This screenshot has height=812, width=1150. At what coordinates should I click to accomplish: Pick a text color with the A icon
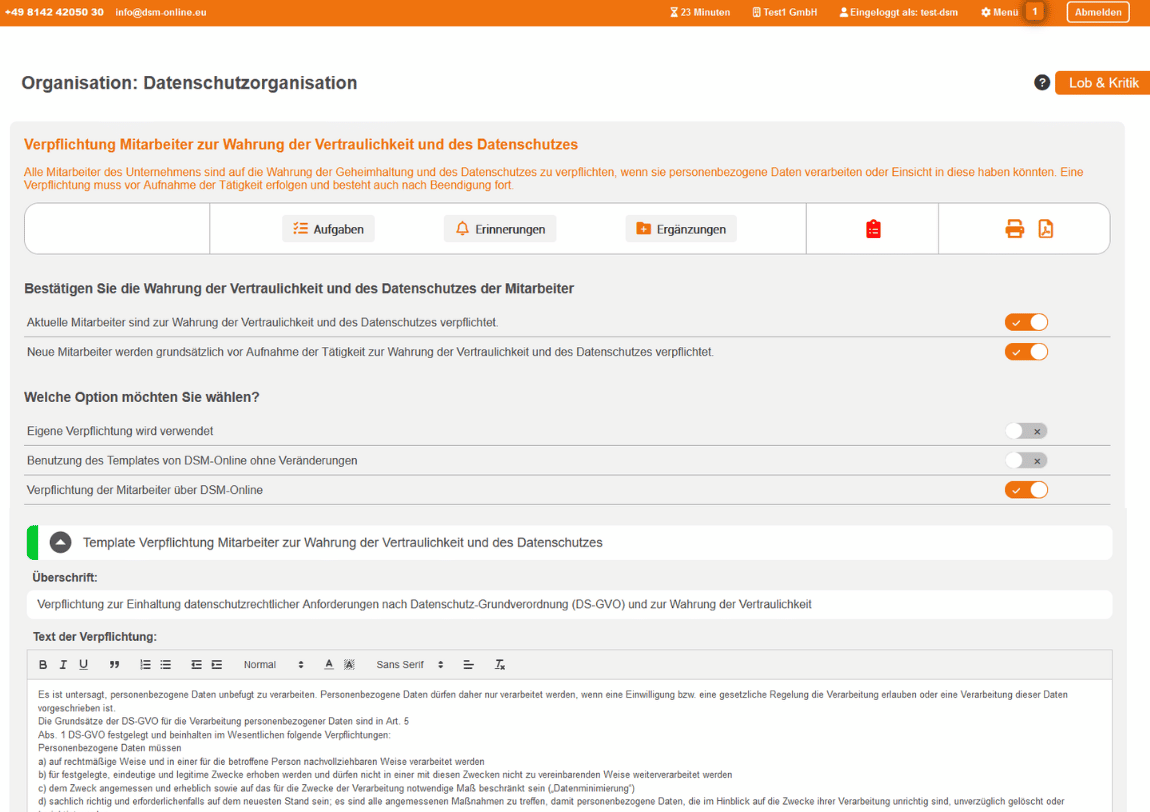click(328, 664)
